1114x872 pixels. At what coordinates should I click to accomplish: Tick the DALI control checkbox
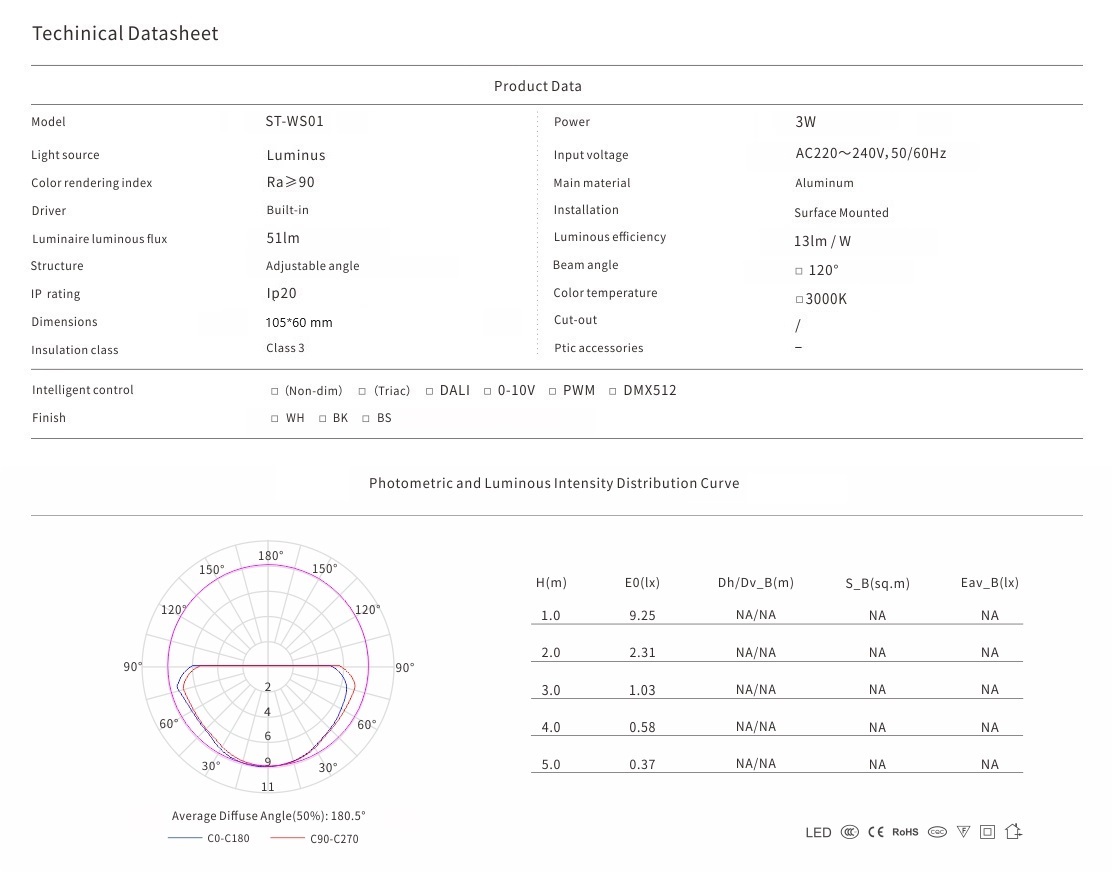point(430,391)
